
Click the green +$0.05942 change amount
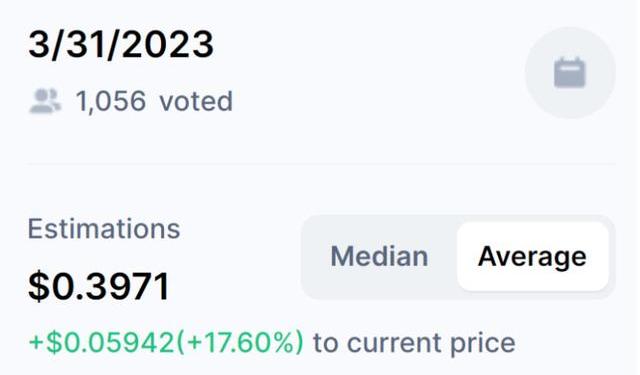pos(102,342)
